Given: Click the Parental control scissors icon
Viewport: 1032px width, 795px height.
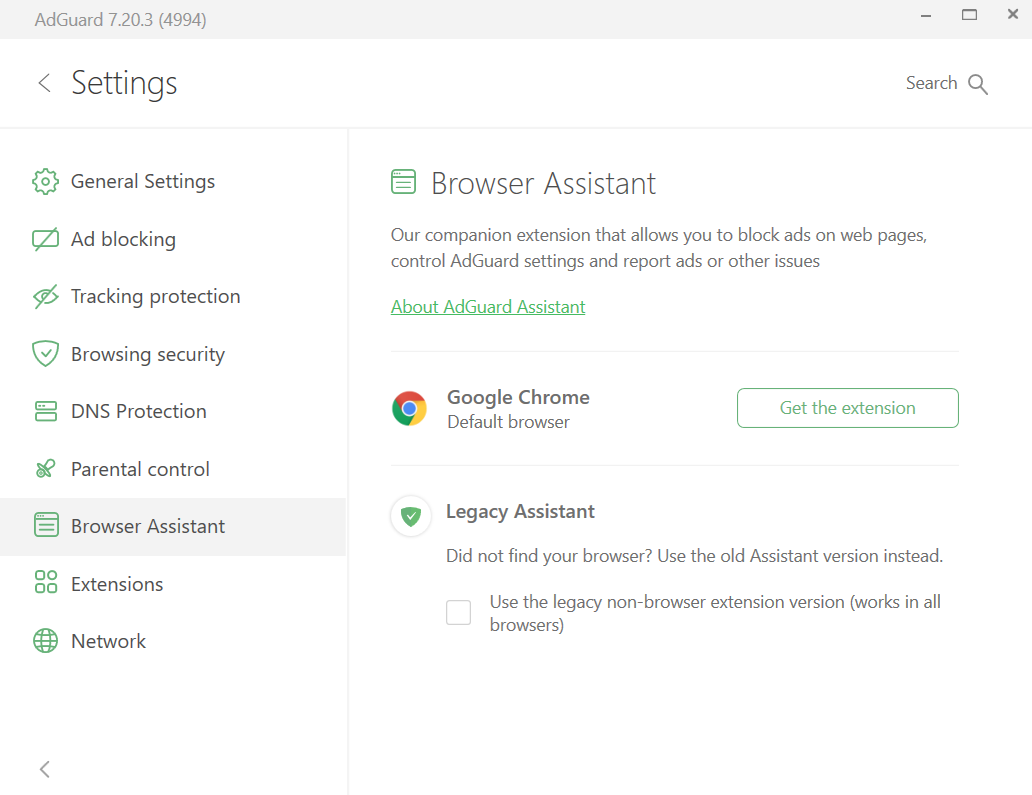Looking at the screenshot, I should pos(45,469).
